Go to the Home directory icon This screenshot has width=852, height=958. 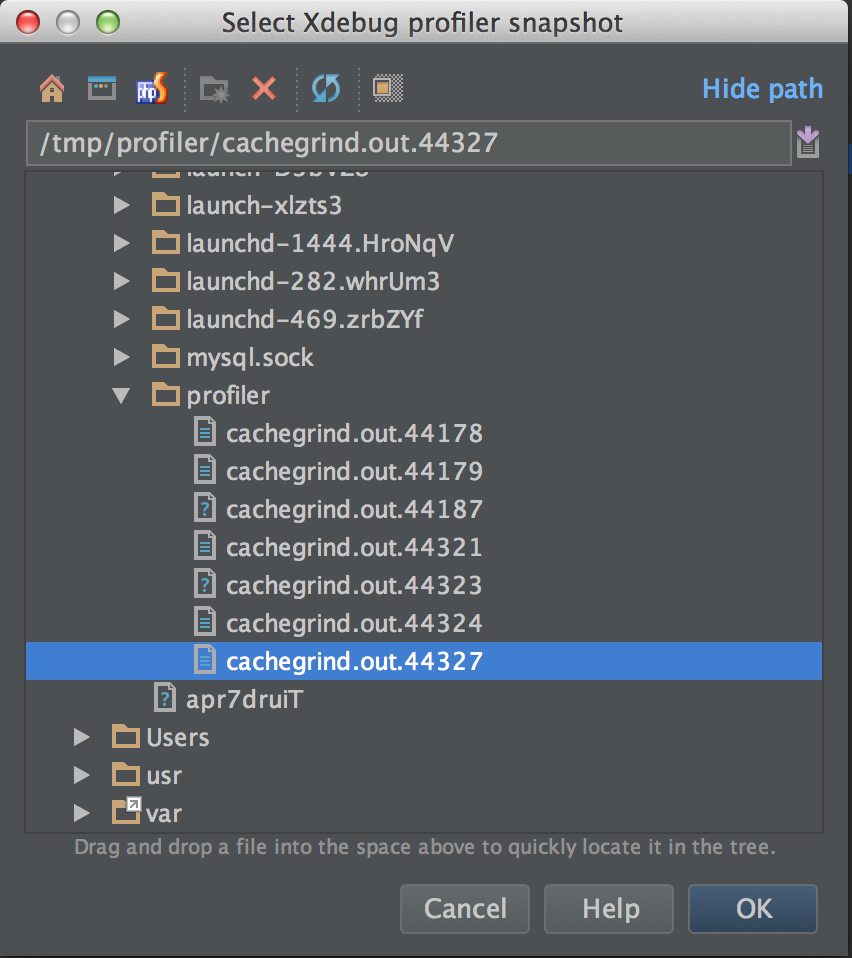click(x=52, y=89)
